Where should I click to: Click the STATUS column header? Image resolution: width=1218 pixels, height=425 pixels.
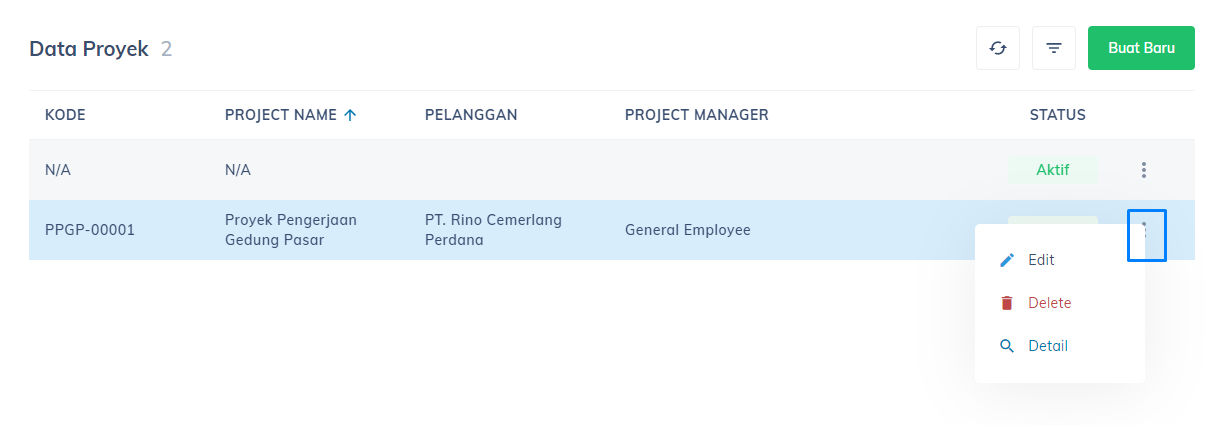click(1058, 115)
